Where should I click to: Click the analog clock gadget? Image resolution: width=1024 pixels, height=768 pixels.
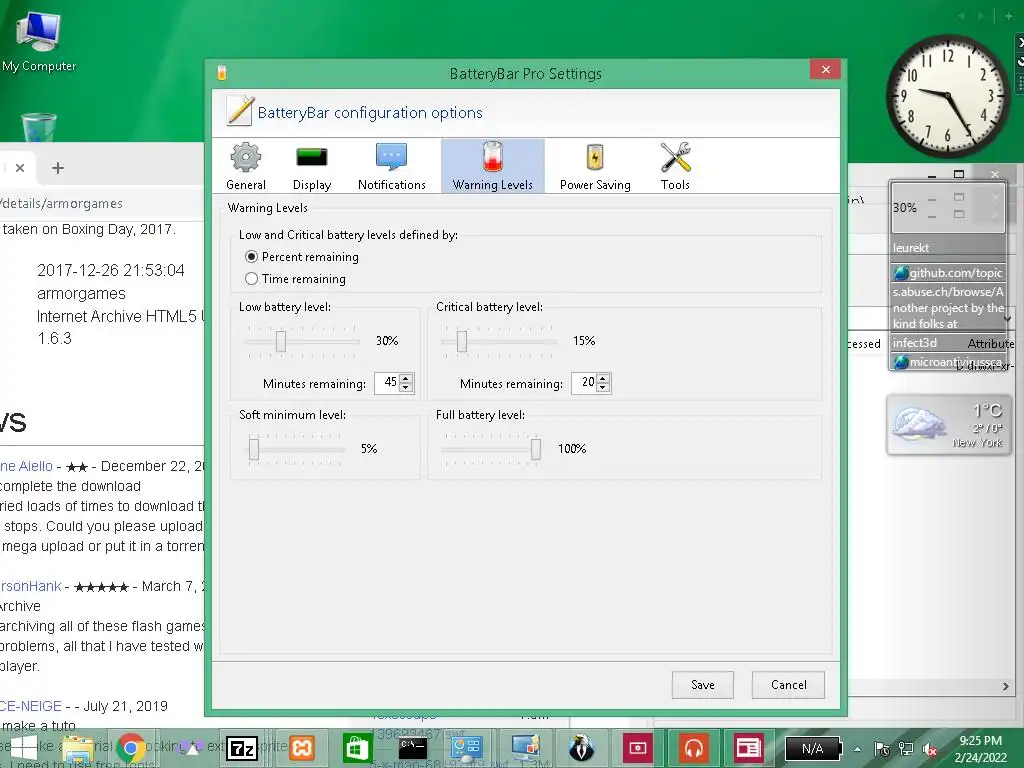[948, 96]
